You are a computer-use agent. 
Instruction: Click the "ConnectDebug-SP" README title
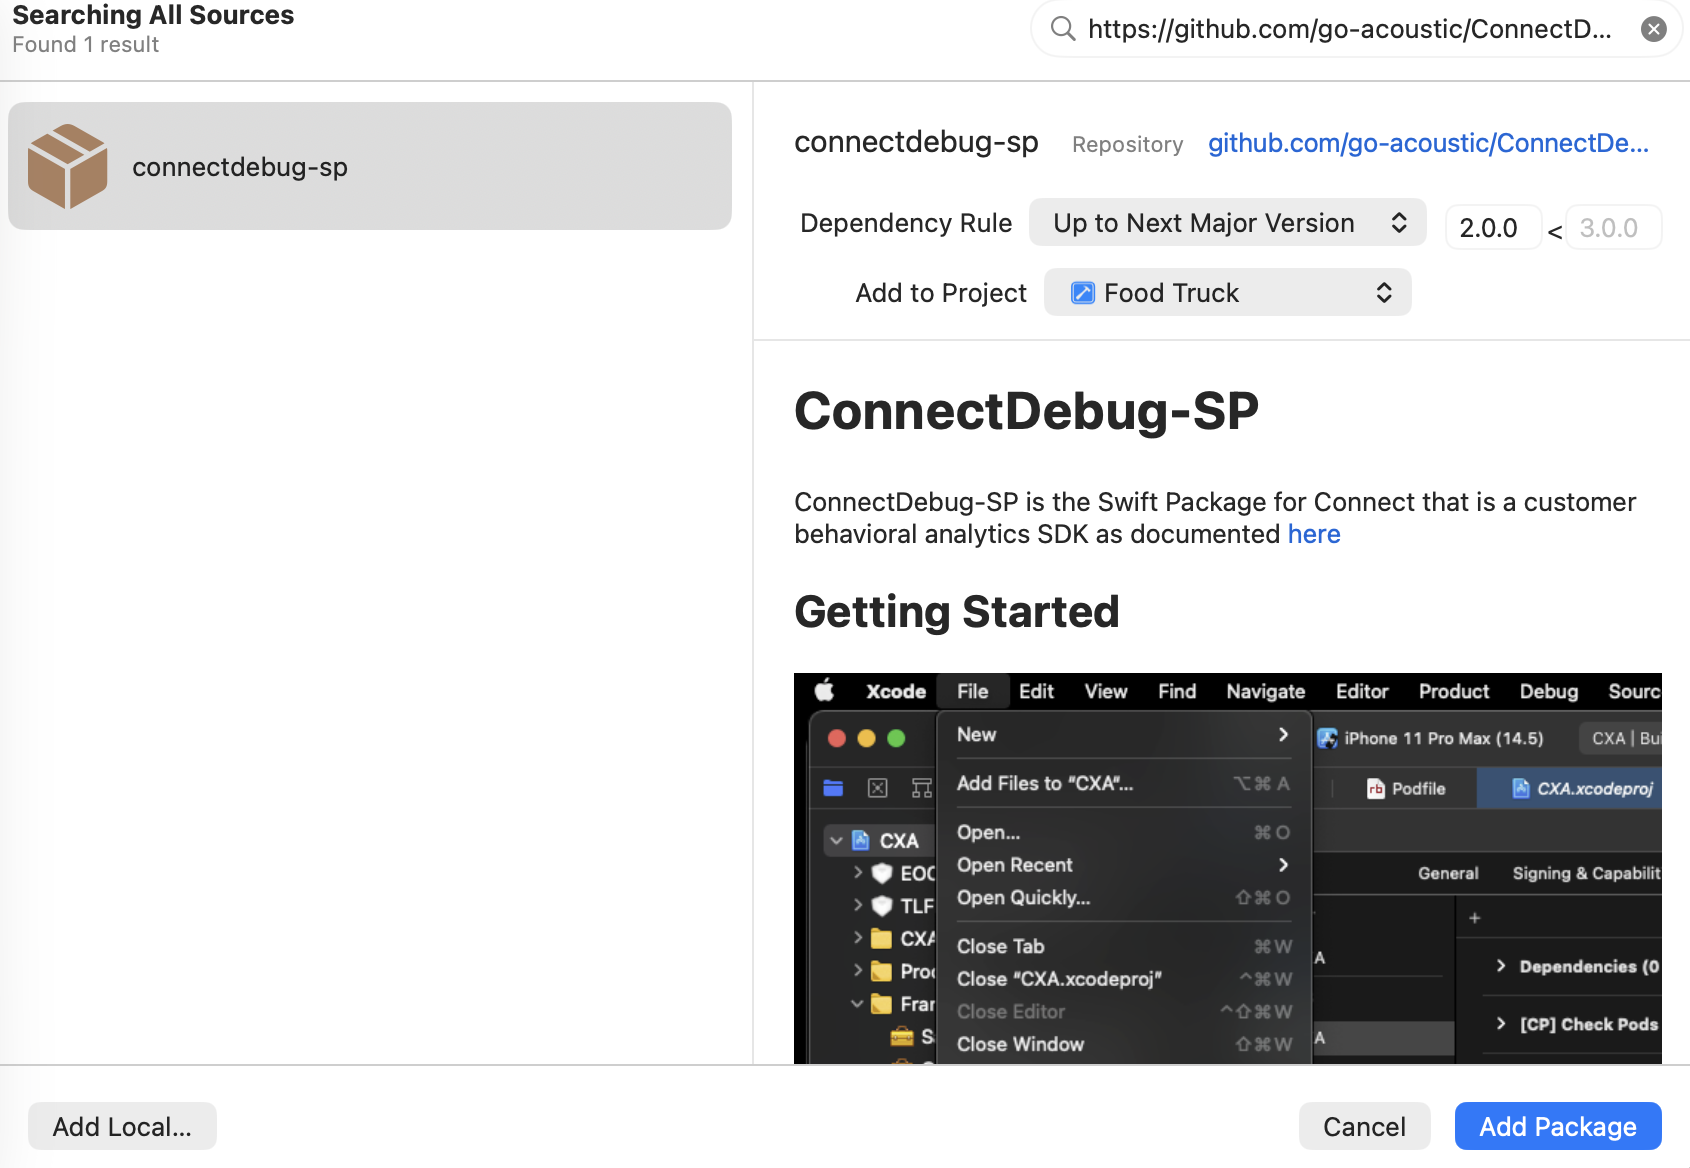(1026, 411)
